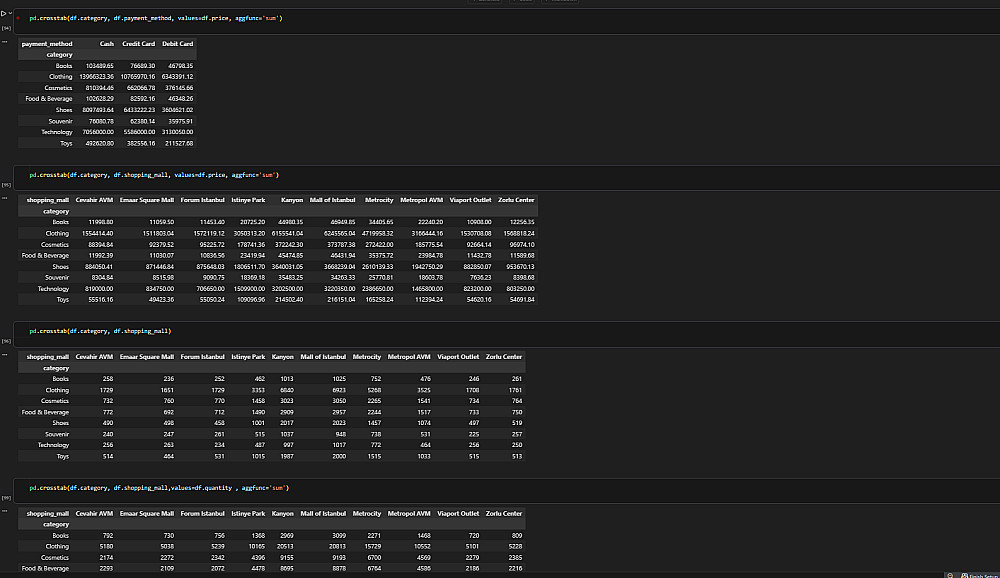Select the quantity 20513 in the Clothing row
The height and width of the screenshot is (578, 1000).
click(x=286, y=547)
